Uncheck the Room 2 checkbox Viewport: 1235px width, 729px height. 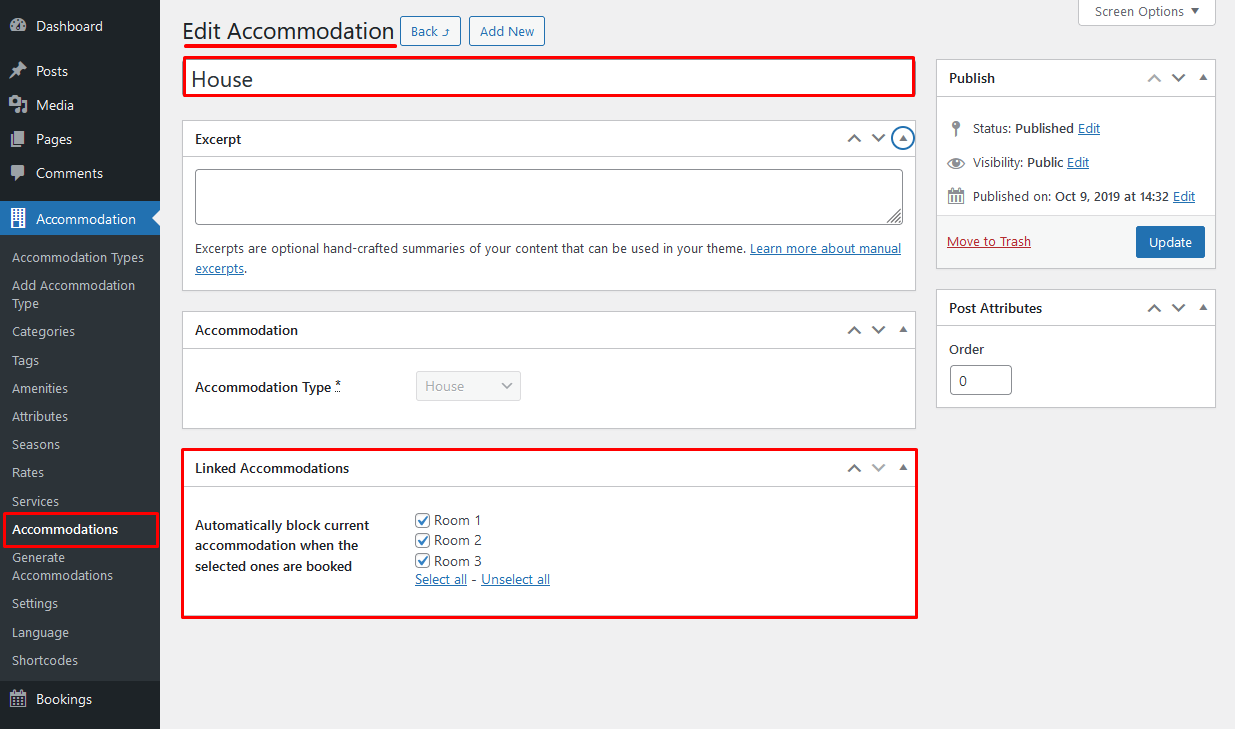point(422,540)
